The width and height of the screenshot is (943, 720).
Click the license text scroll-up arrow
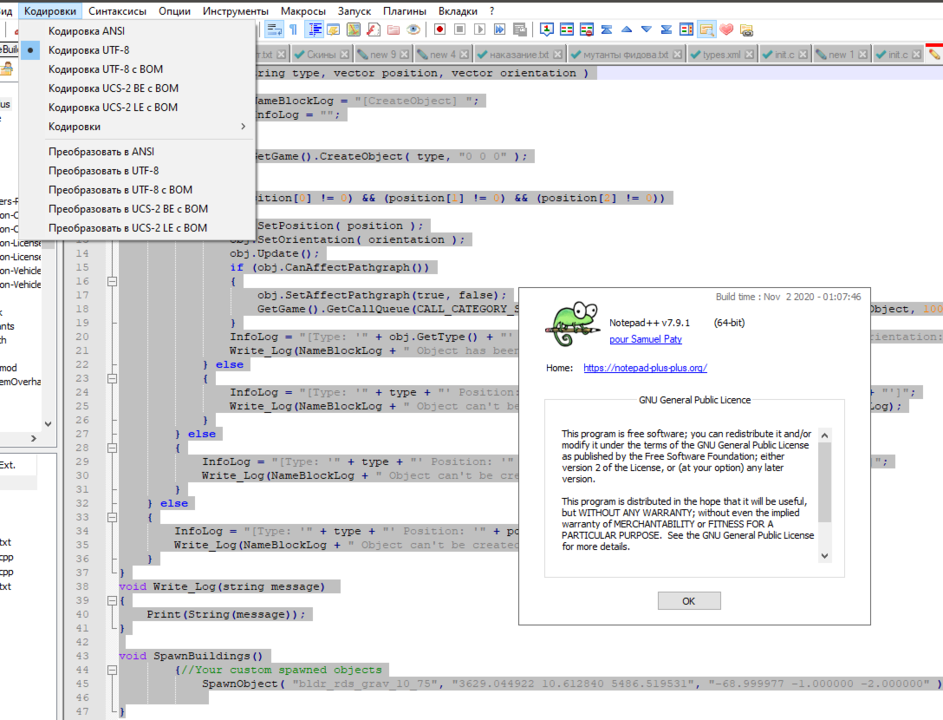coord(825,435)
